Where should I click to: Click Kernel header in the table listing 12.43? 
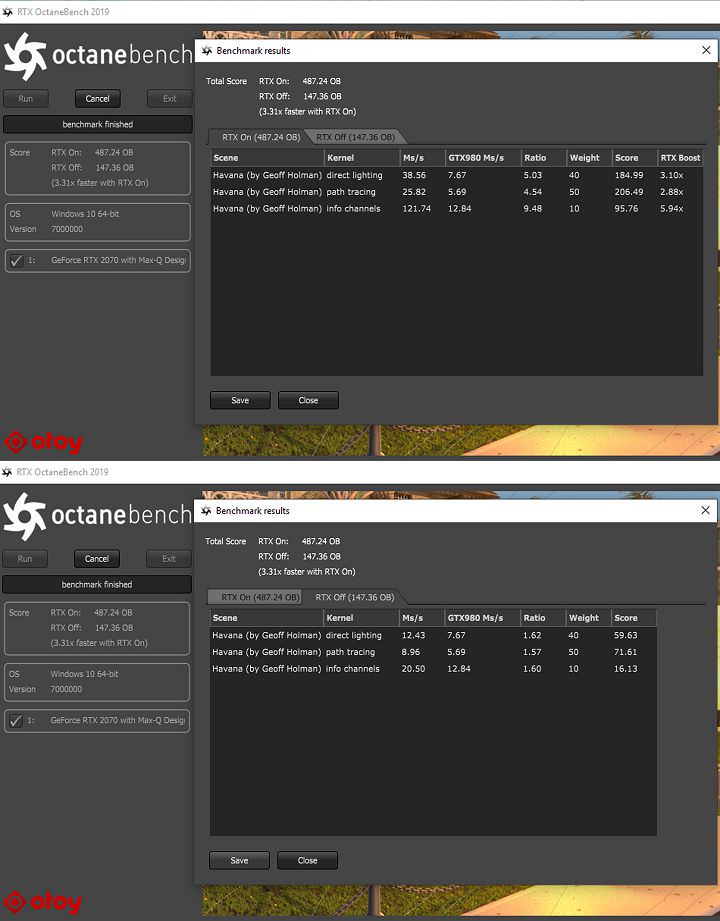361,617
